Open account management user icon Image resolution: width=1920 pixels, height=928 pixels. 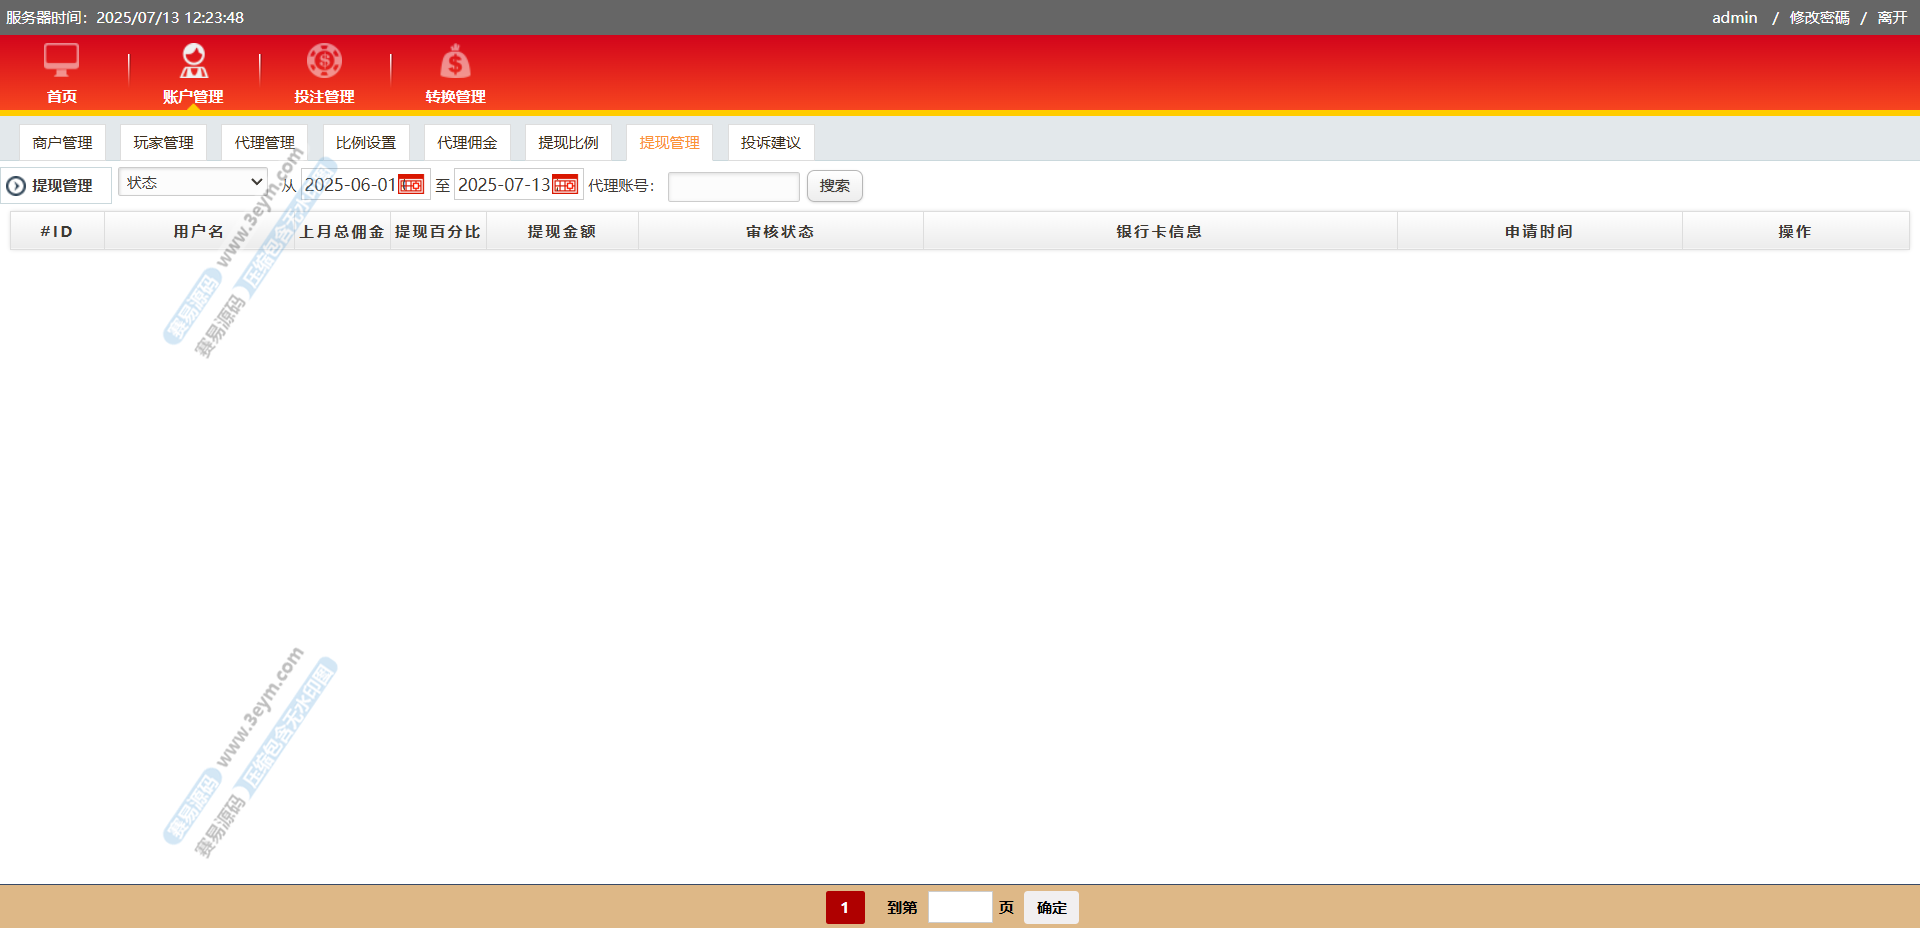[x=193, y=61]
